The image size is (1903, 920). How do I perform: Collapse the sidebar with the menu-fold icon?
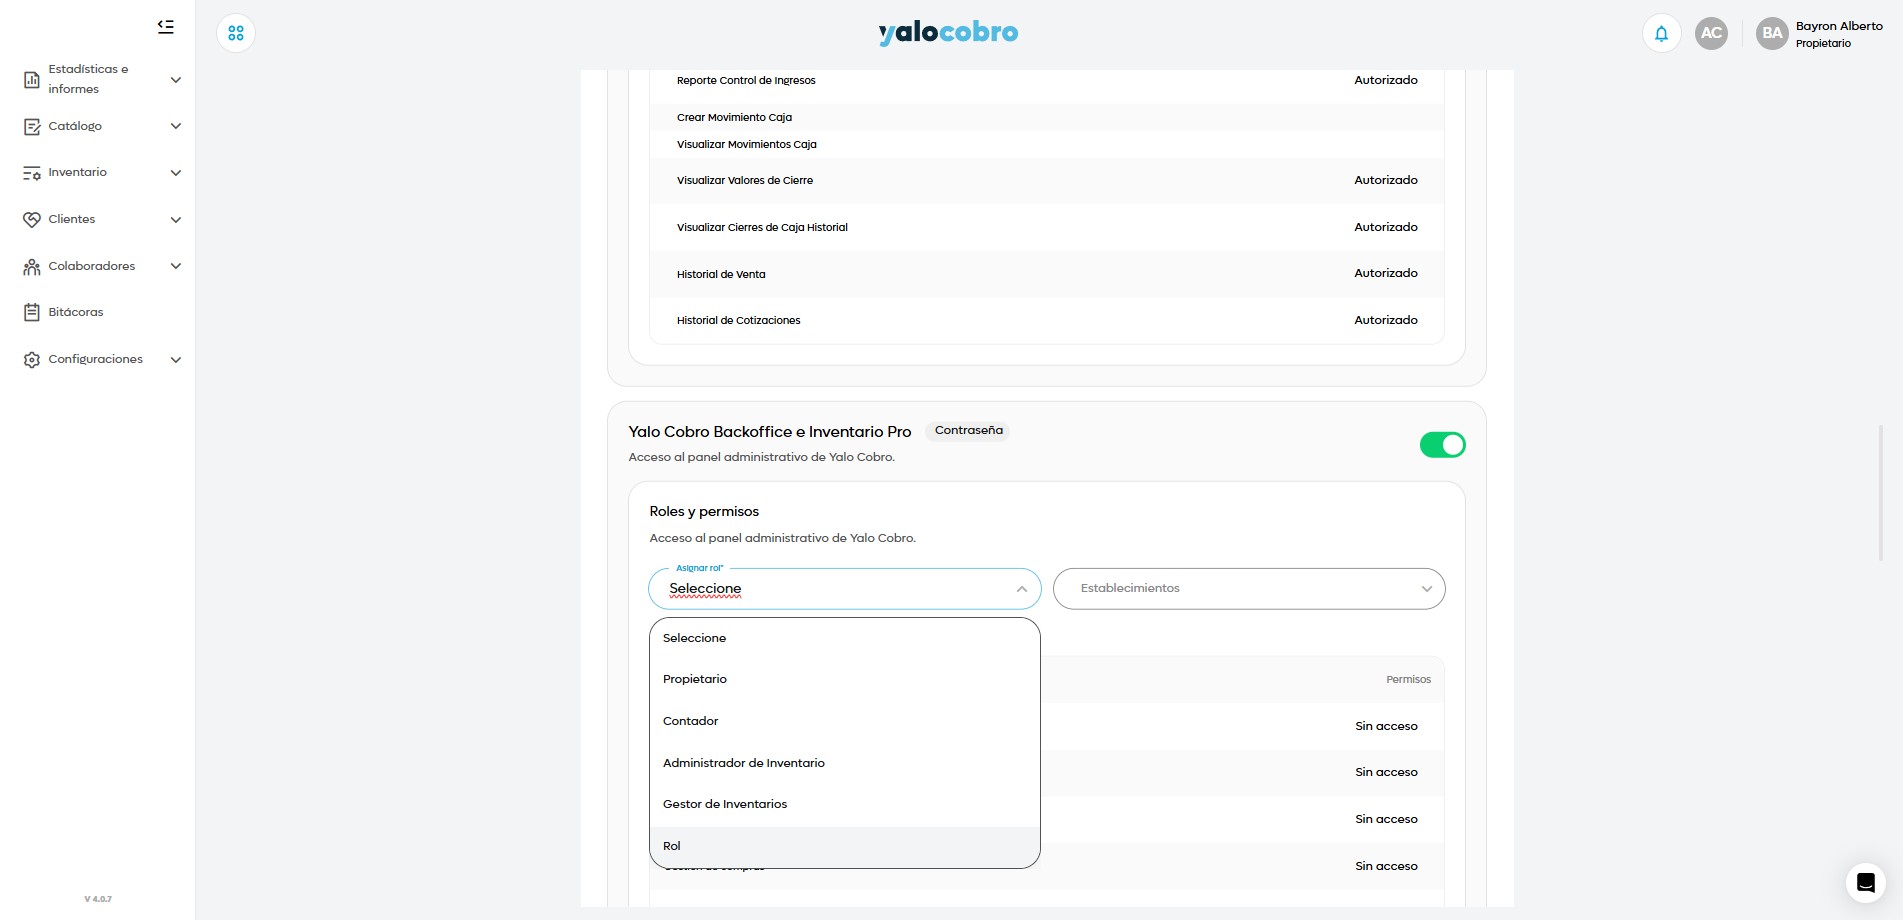pyautogui.click(x=166, y=27)
